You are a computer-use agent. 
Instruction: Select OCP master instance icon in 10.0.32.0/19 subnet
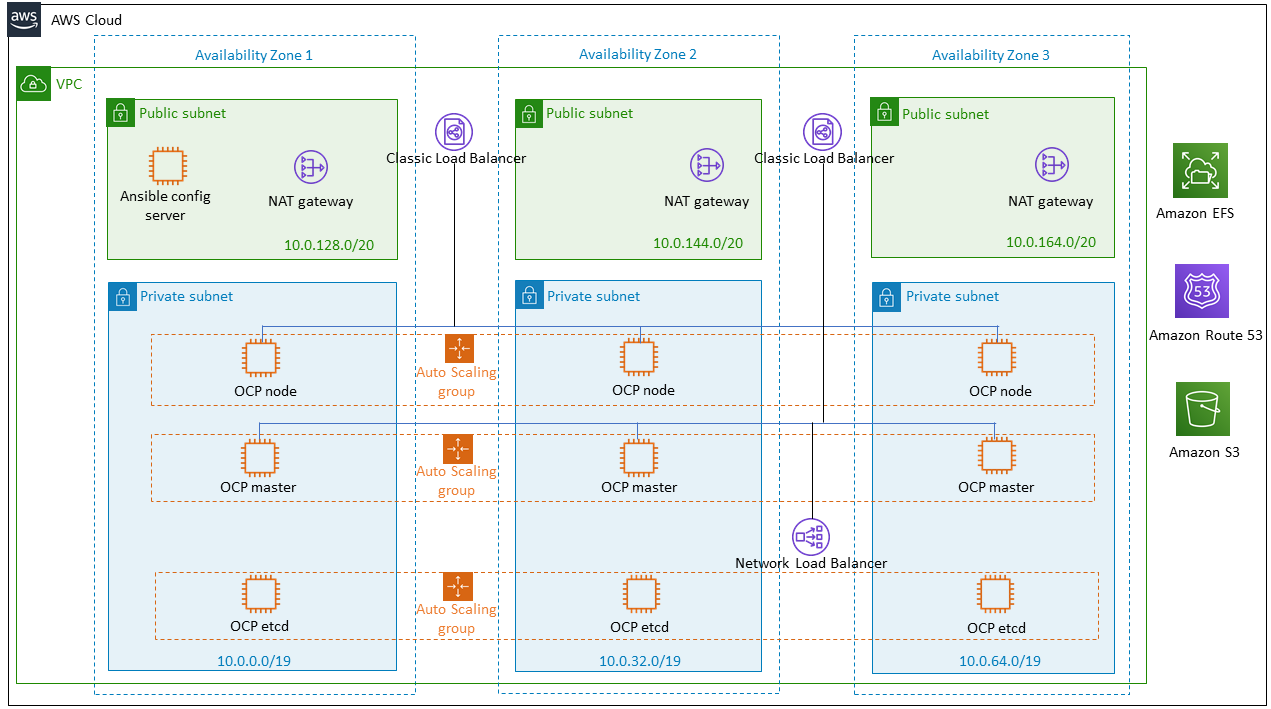click(639, 457)
